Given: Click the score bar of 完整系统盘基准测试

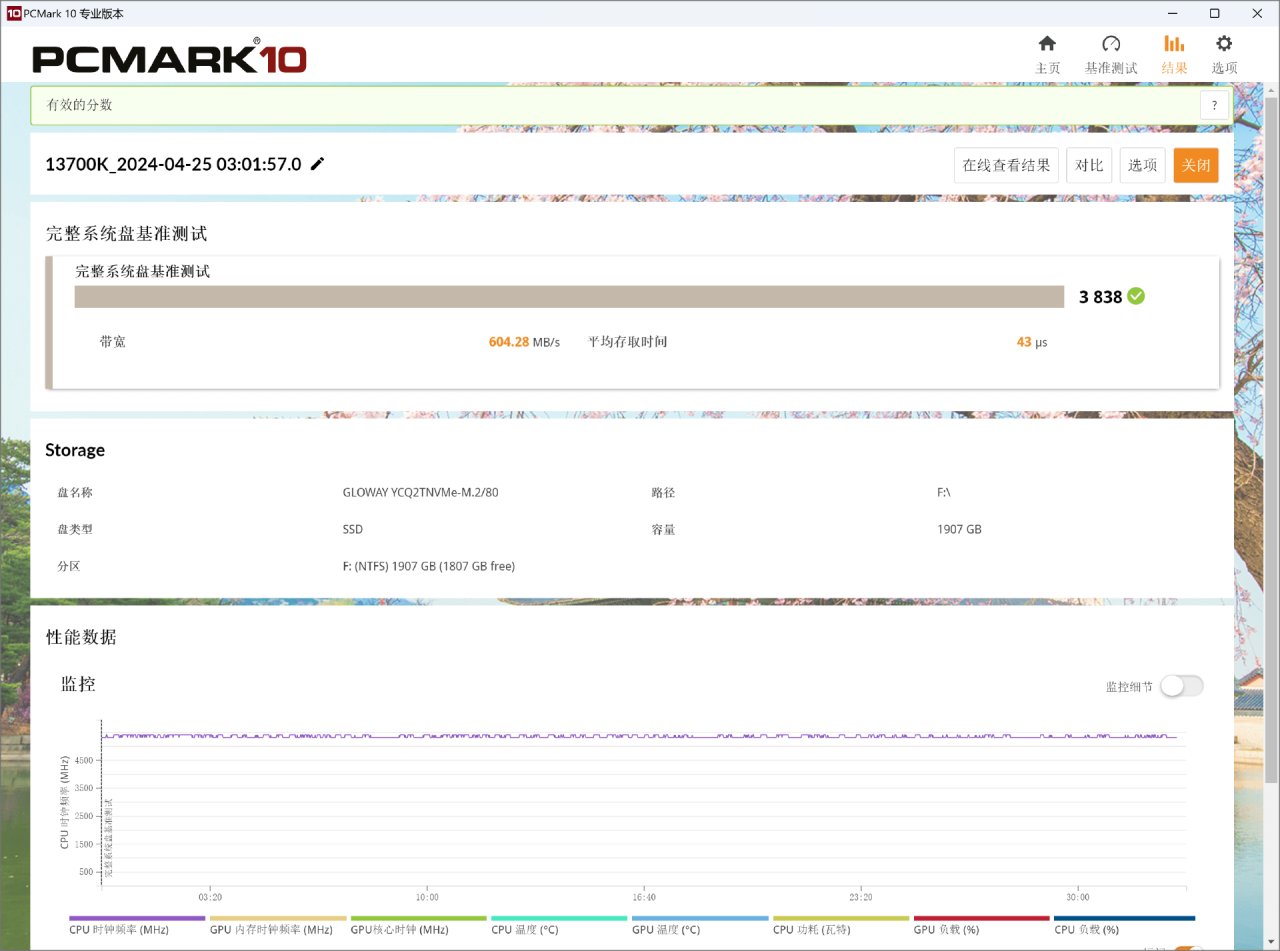Looking at the screenshot, I should coord(569,297).
